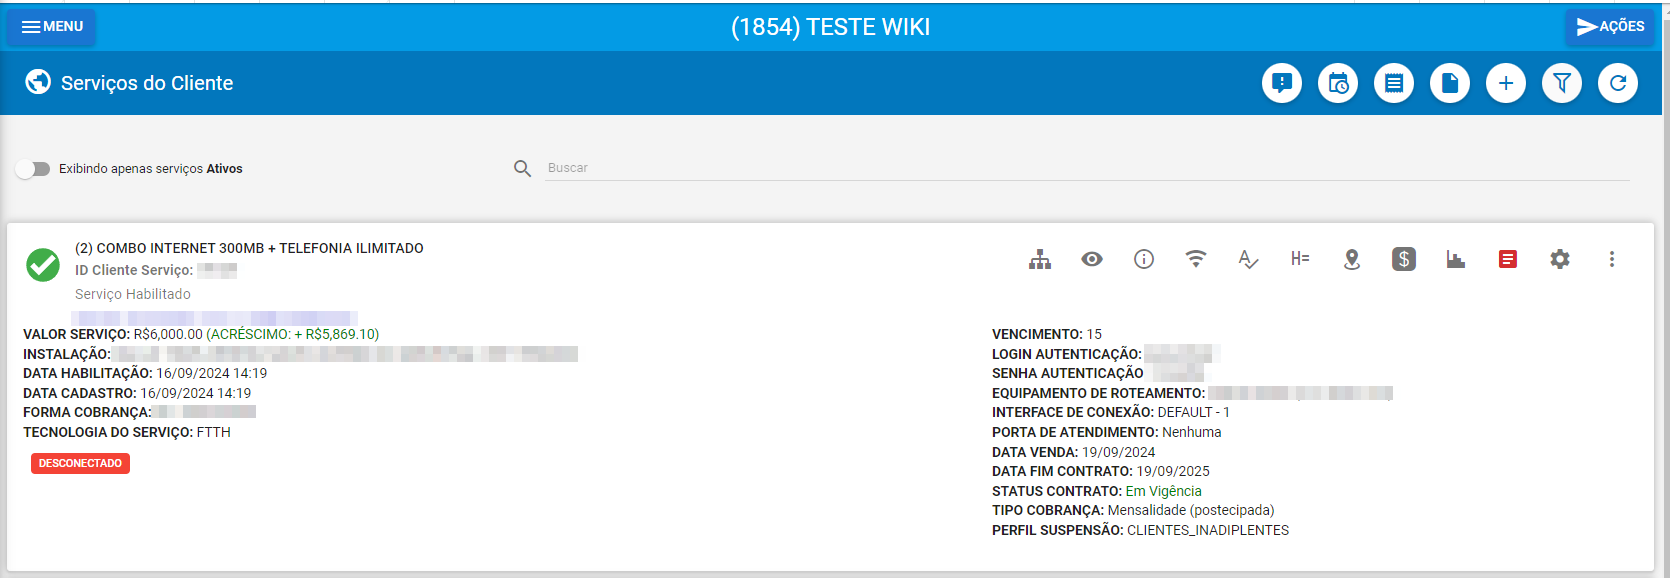Open the dollar sign billing icon
This screenshot has height=578, width=1670.
pyautogui.click(x=1404, y=260)
